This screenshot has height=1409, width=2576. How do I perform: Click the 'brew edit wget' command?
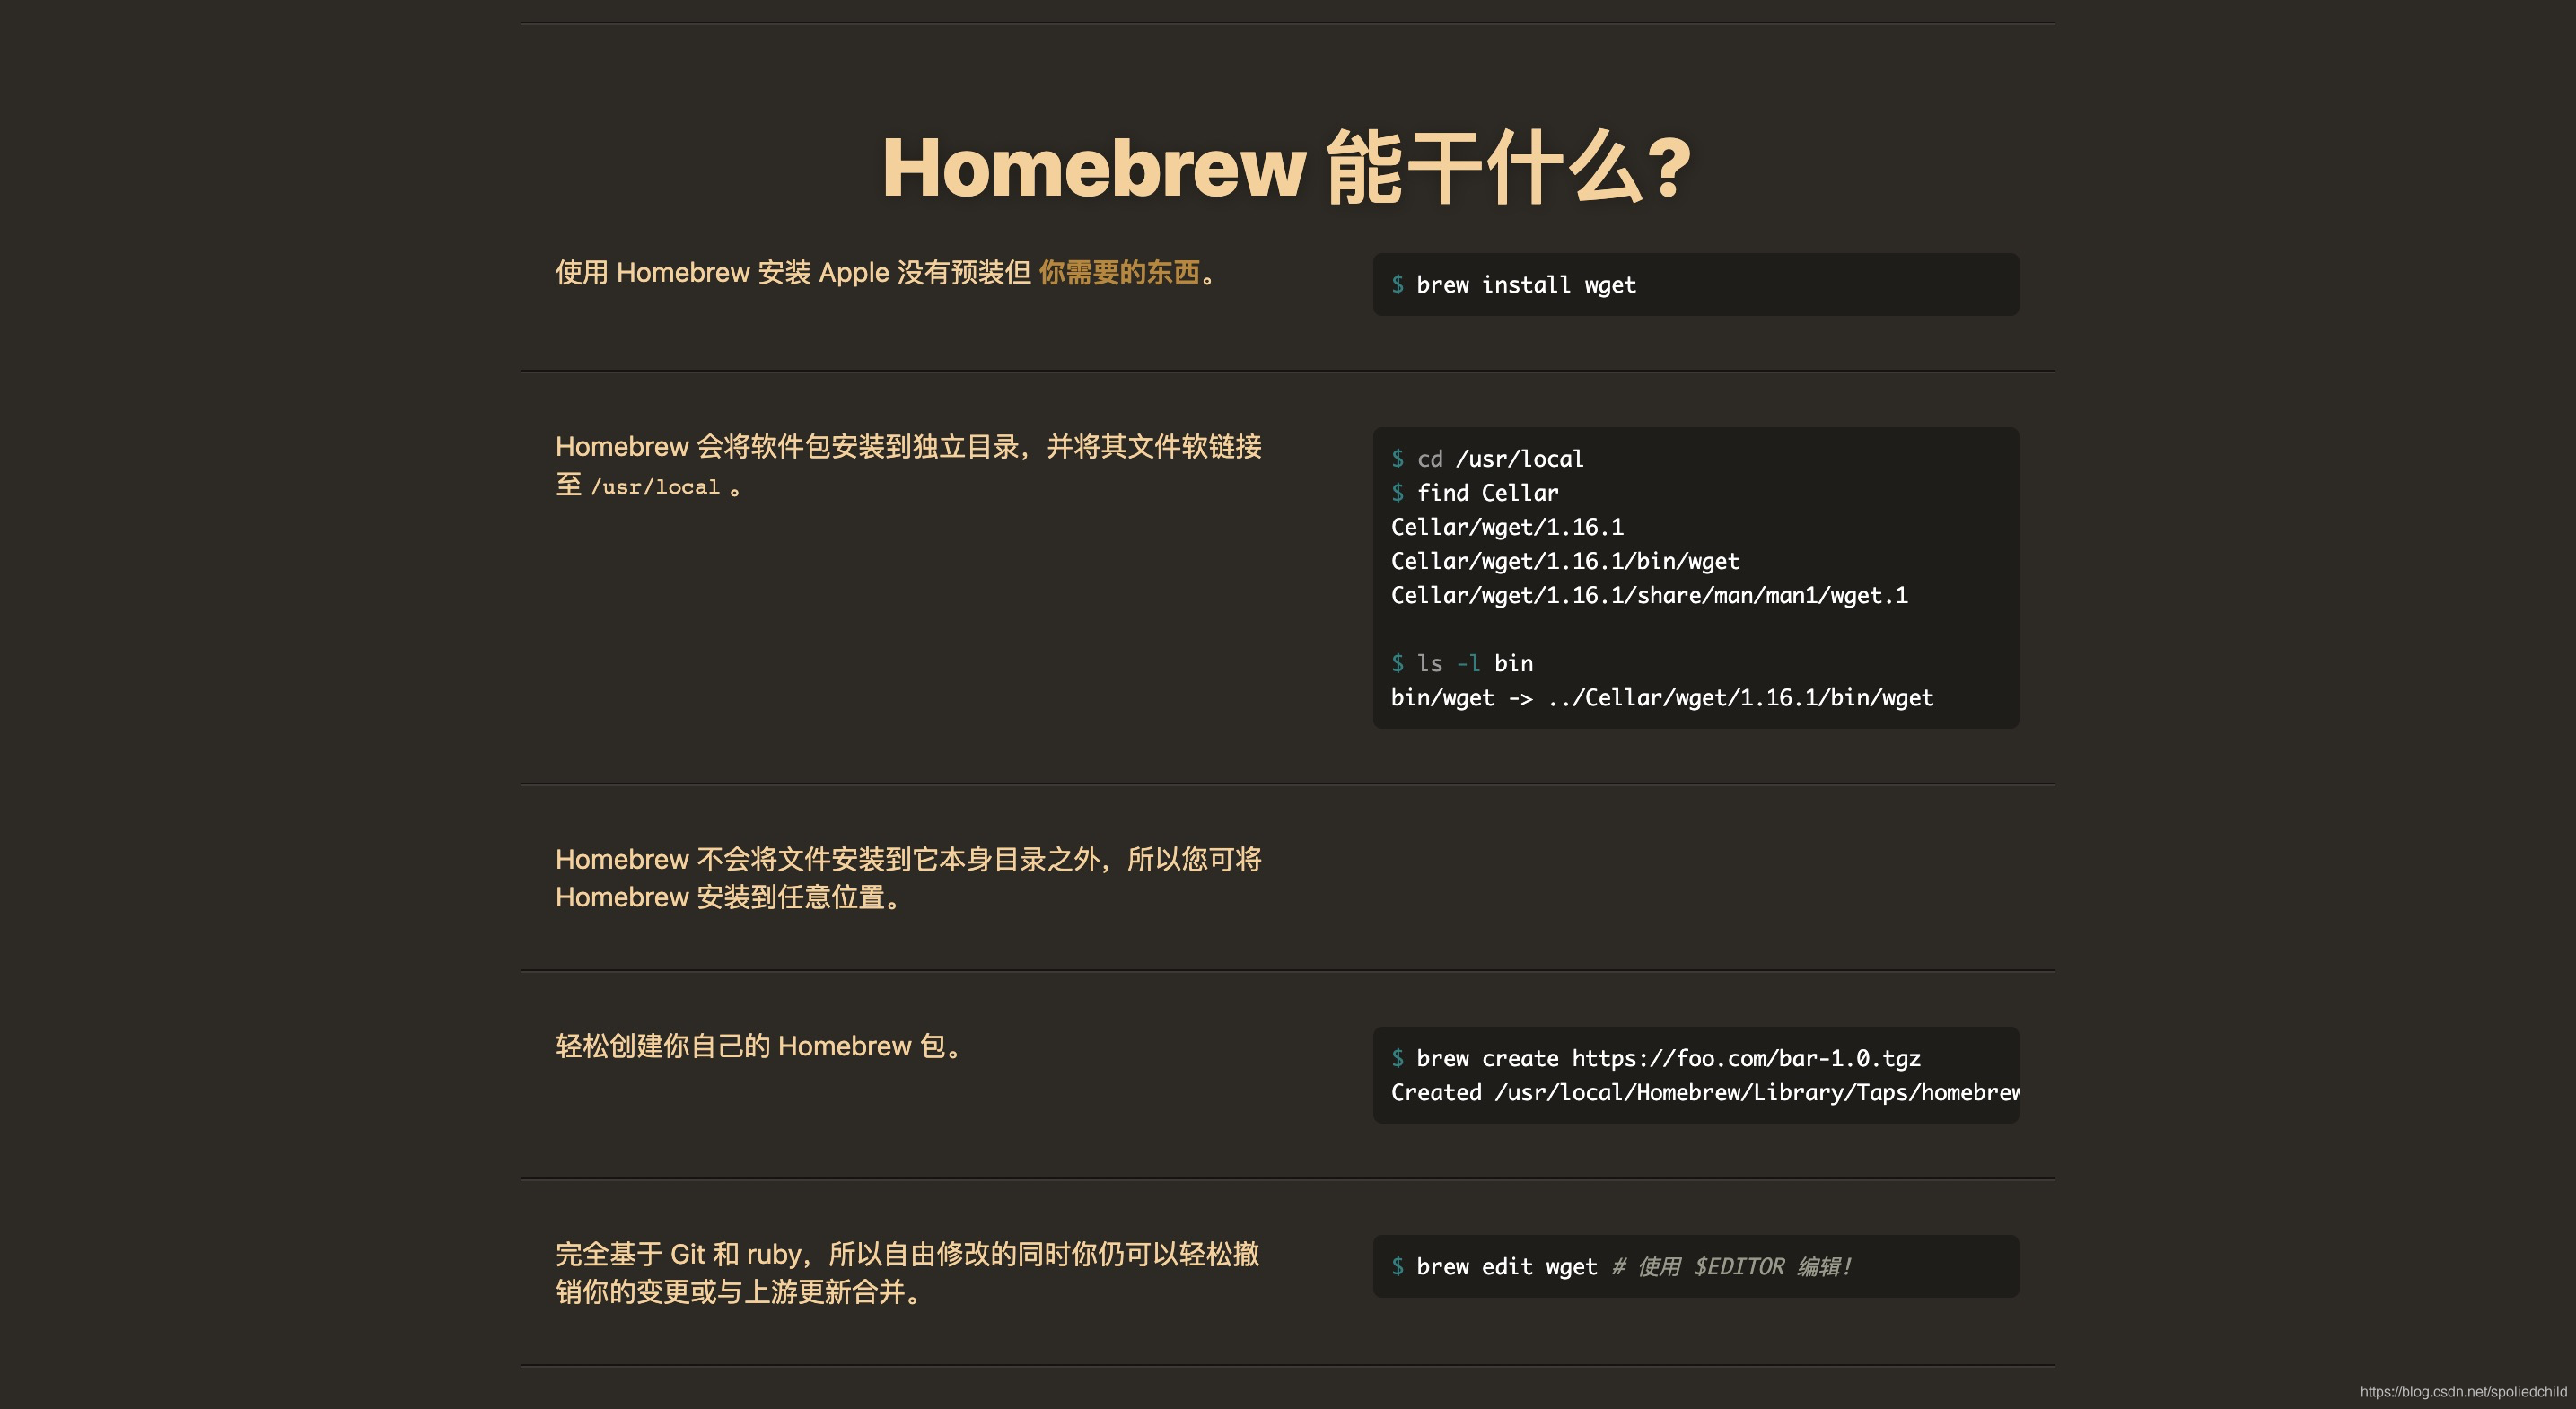(x=1506, y=1266)
